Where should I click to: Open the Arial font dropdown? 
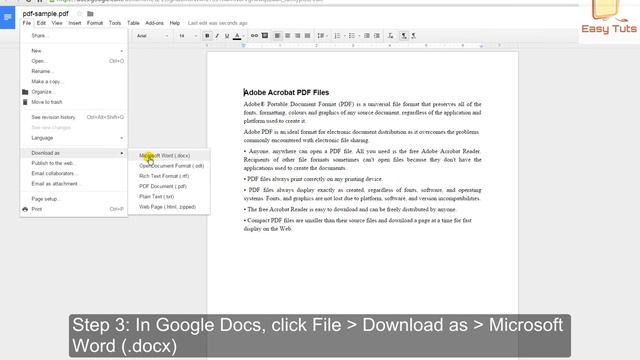[x=152, y=36]
